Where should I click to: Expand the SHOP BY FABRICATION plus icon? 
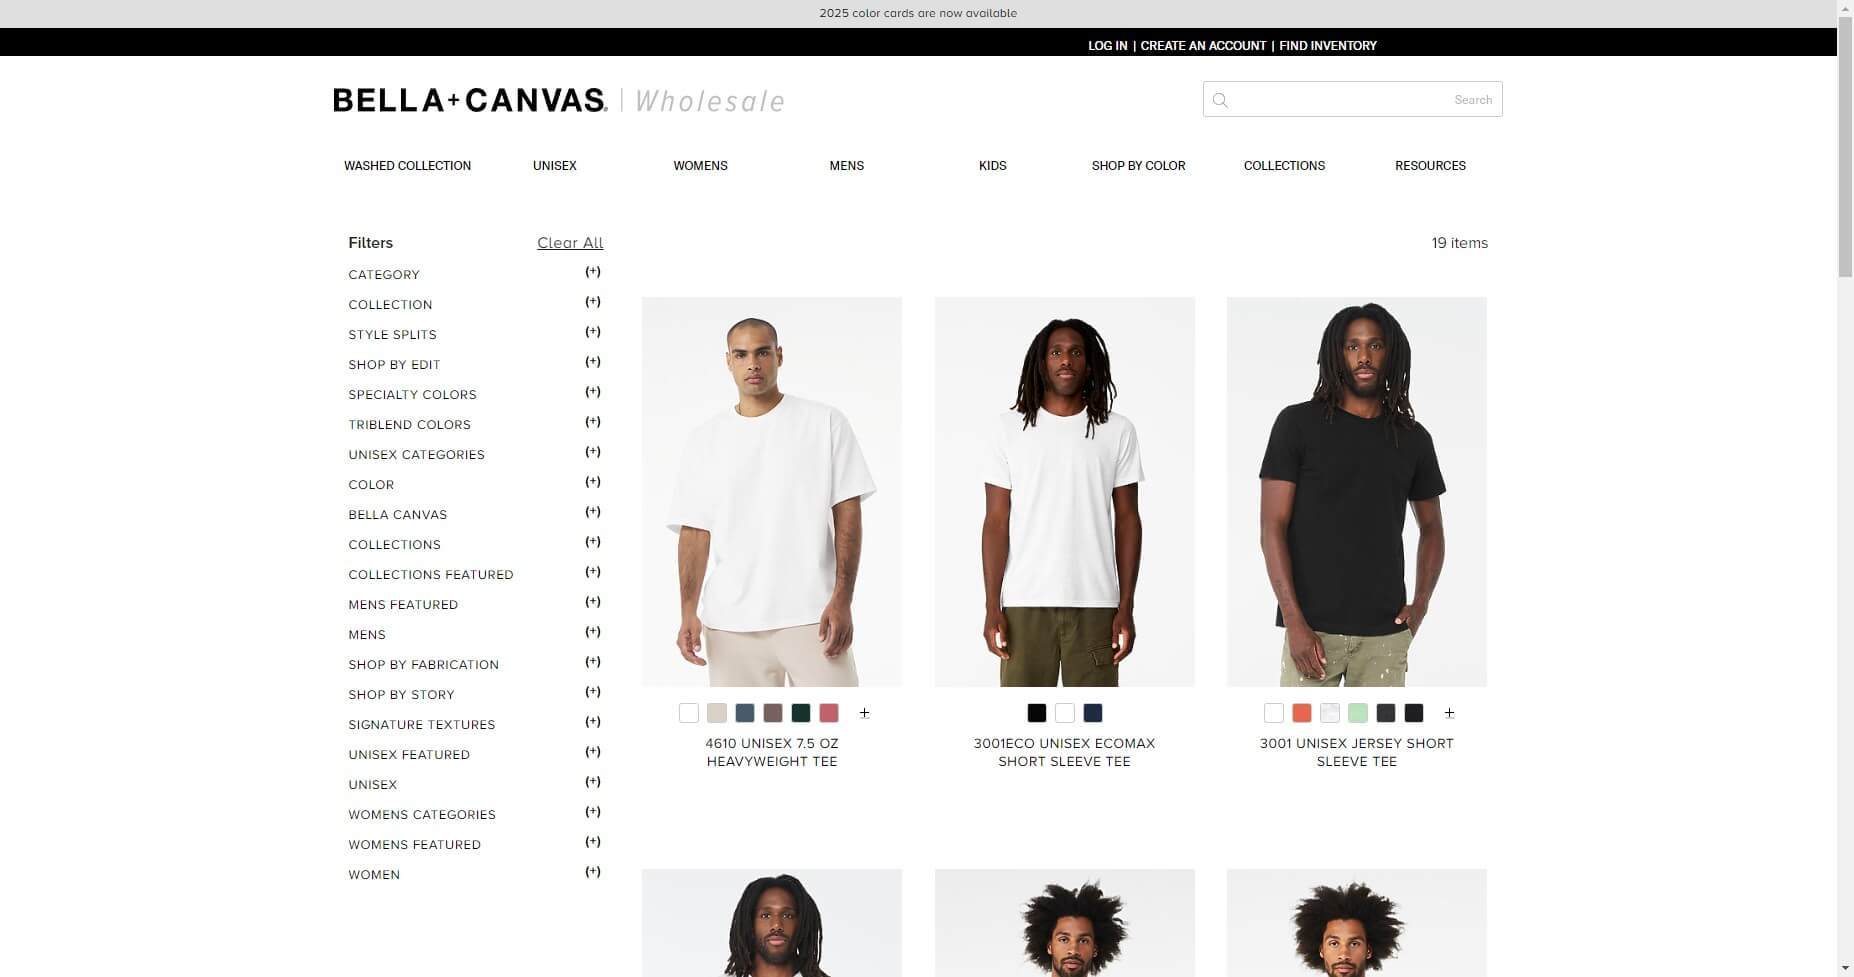593,662
